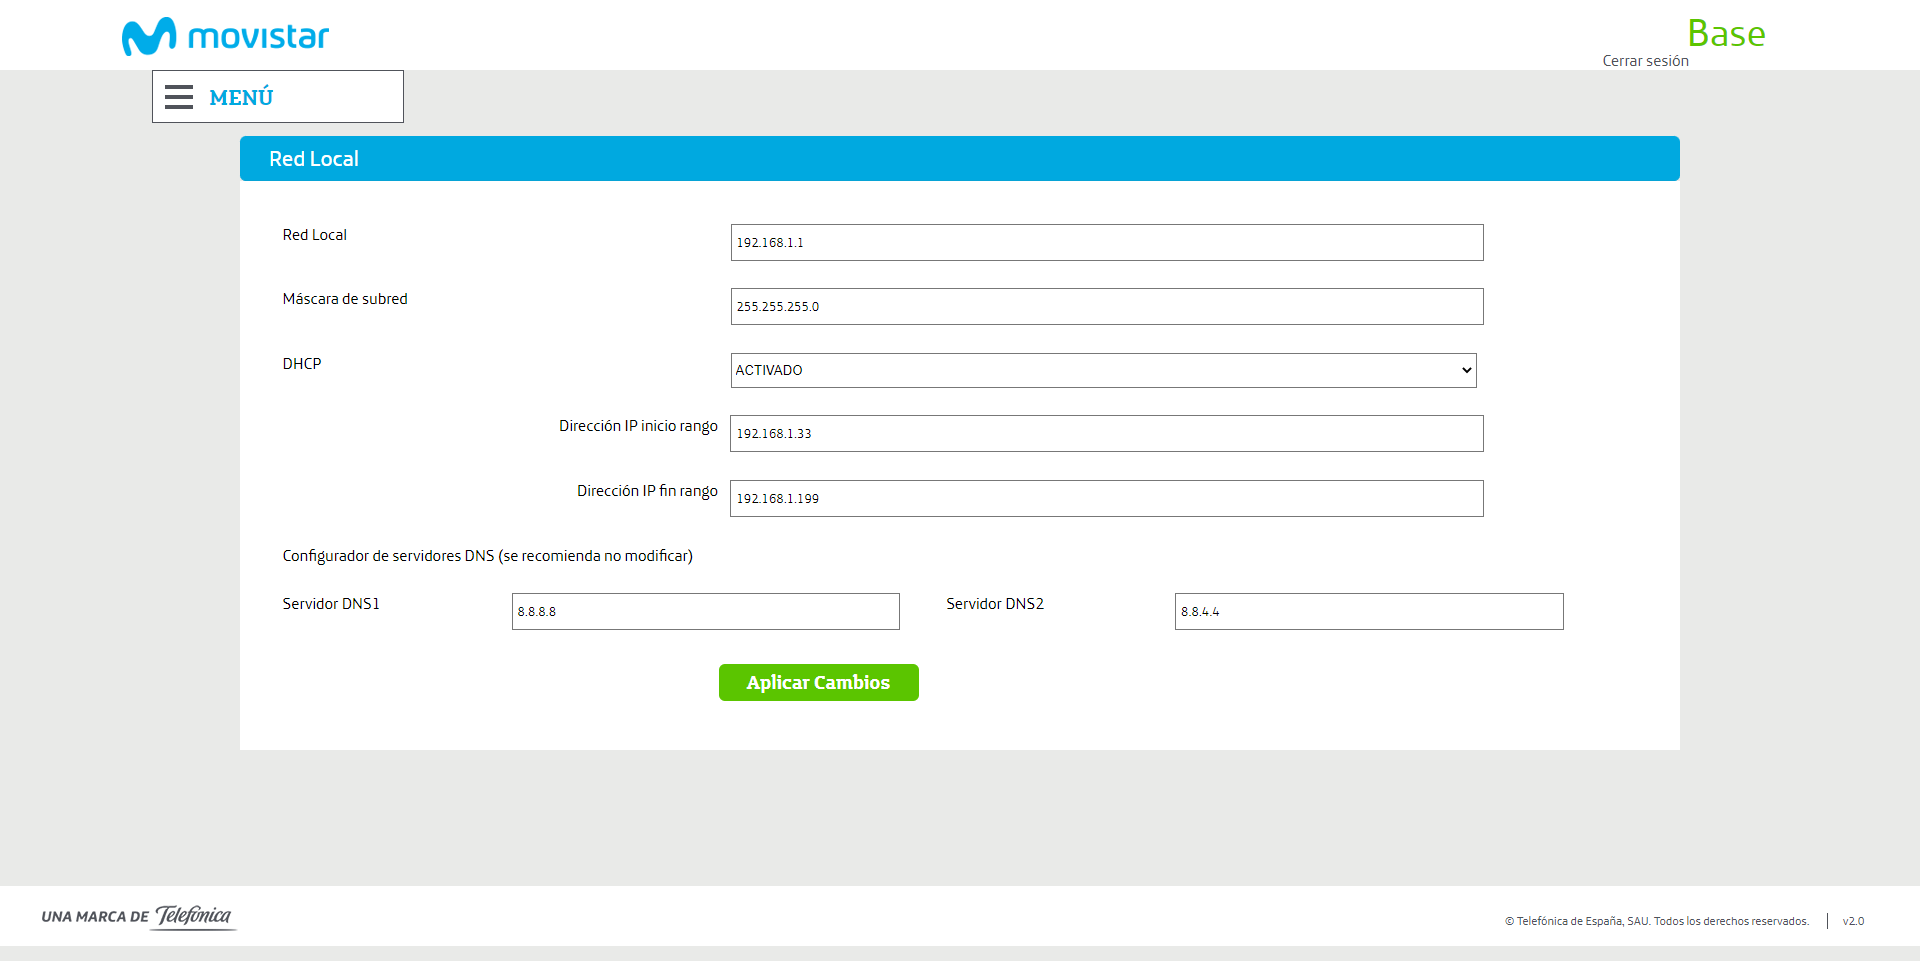The height and width of the screenshot is (961, 1920).
Task: Click the Máscara de subred input
Action: pyautogui.click(x=1106, y=307)
